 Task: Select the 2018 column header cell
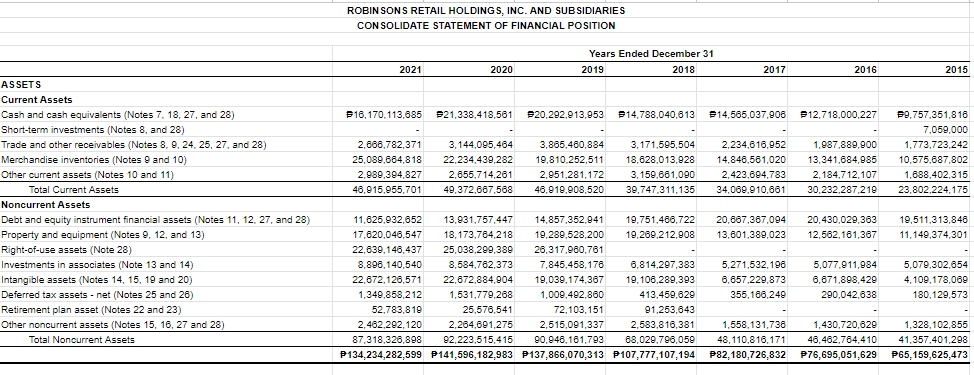tap(651, 70)
